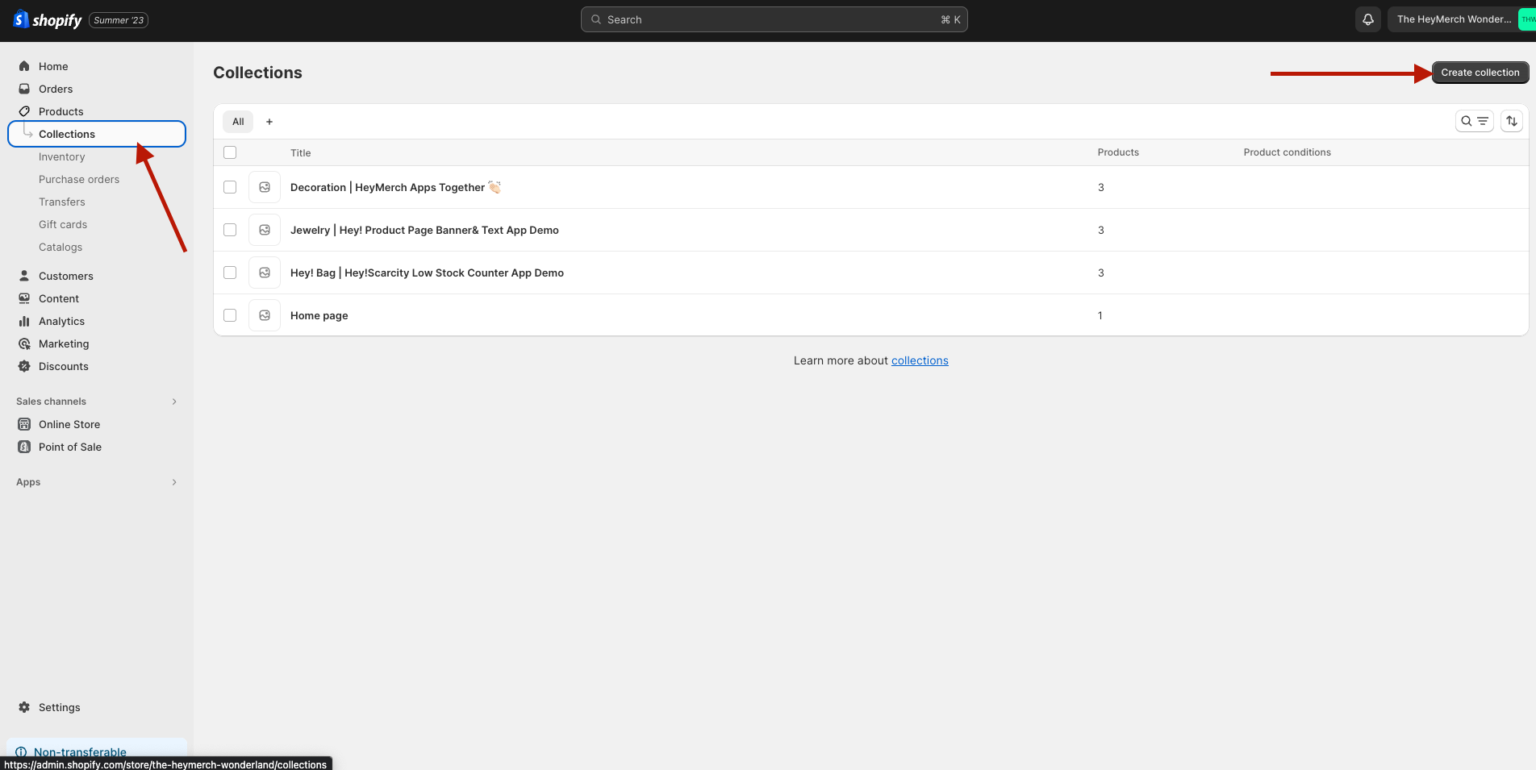Screen dimensions: 1536x770
Task: Check the Home page collection checkbox
Action: [x=230, y=315]
